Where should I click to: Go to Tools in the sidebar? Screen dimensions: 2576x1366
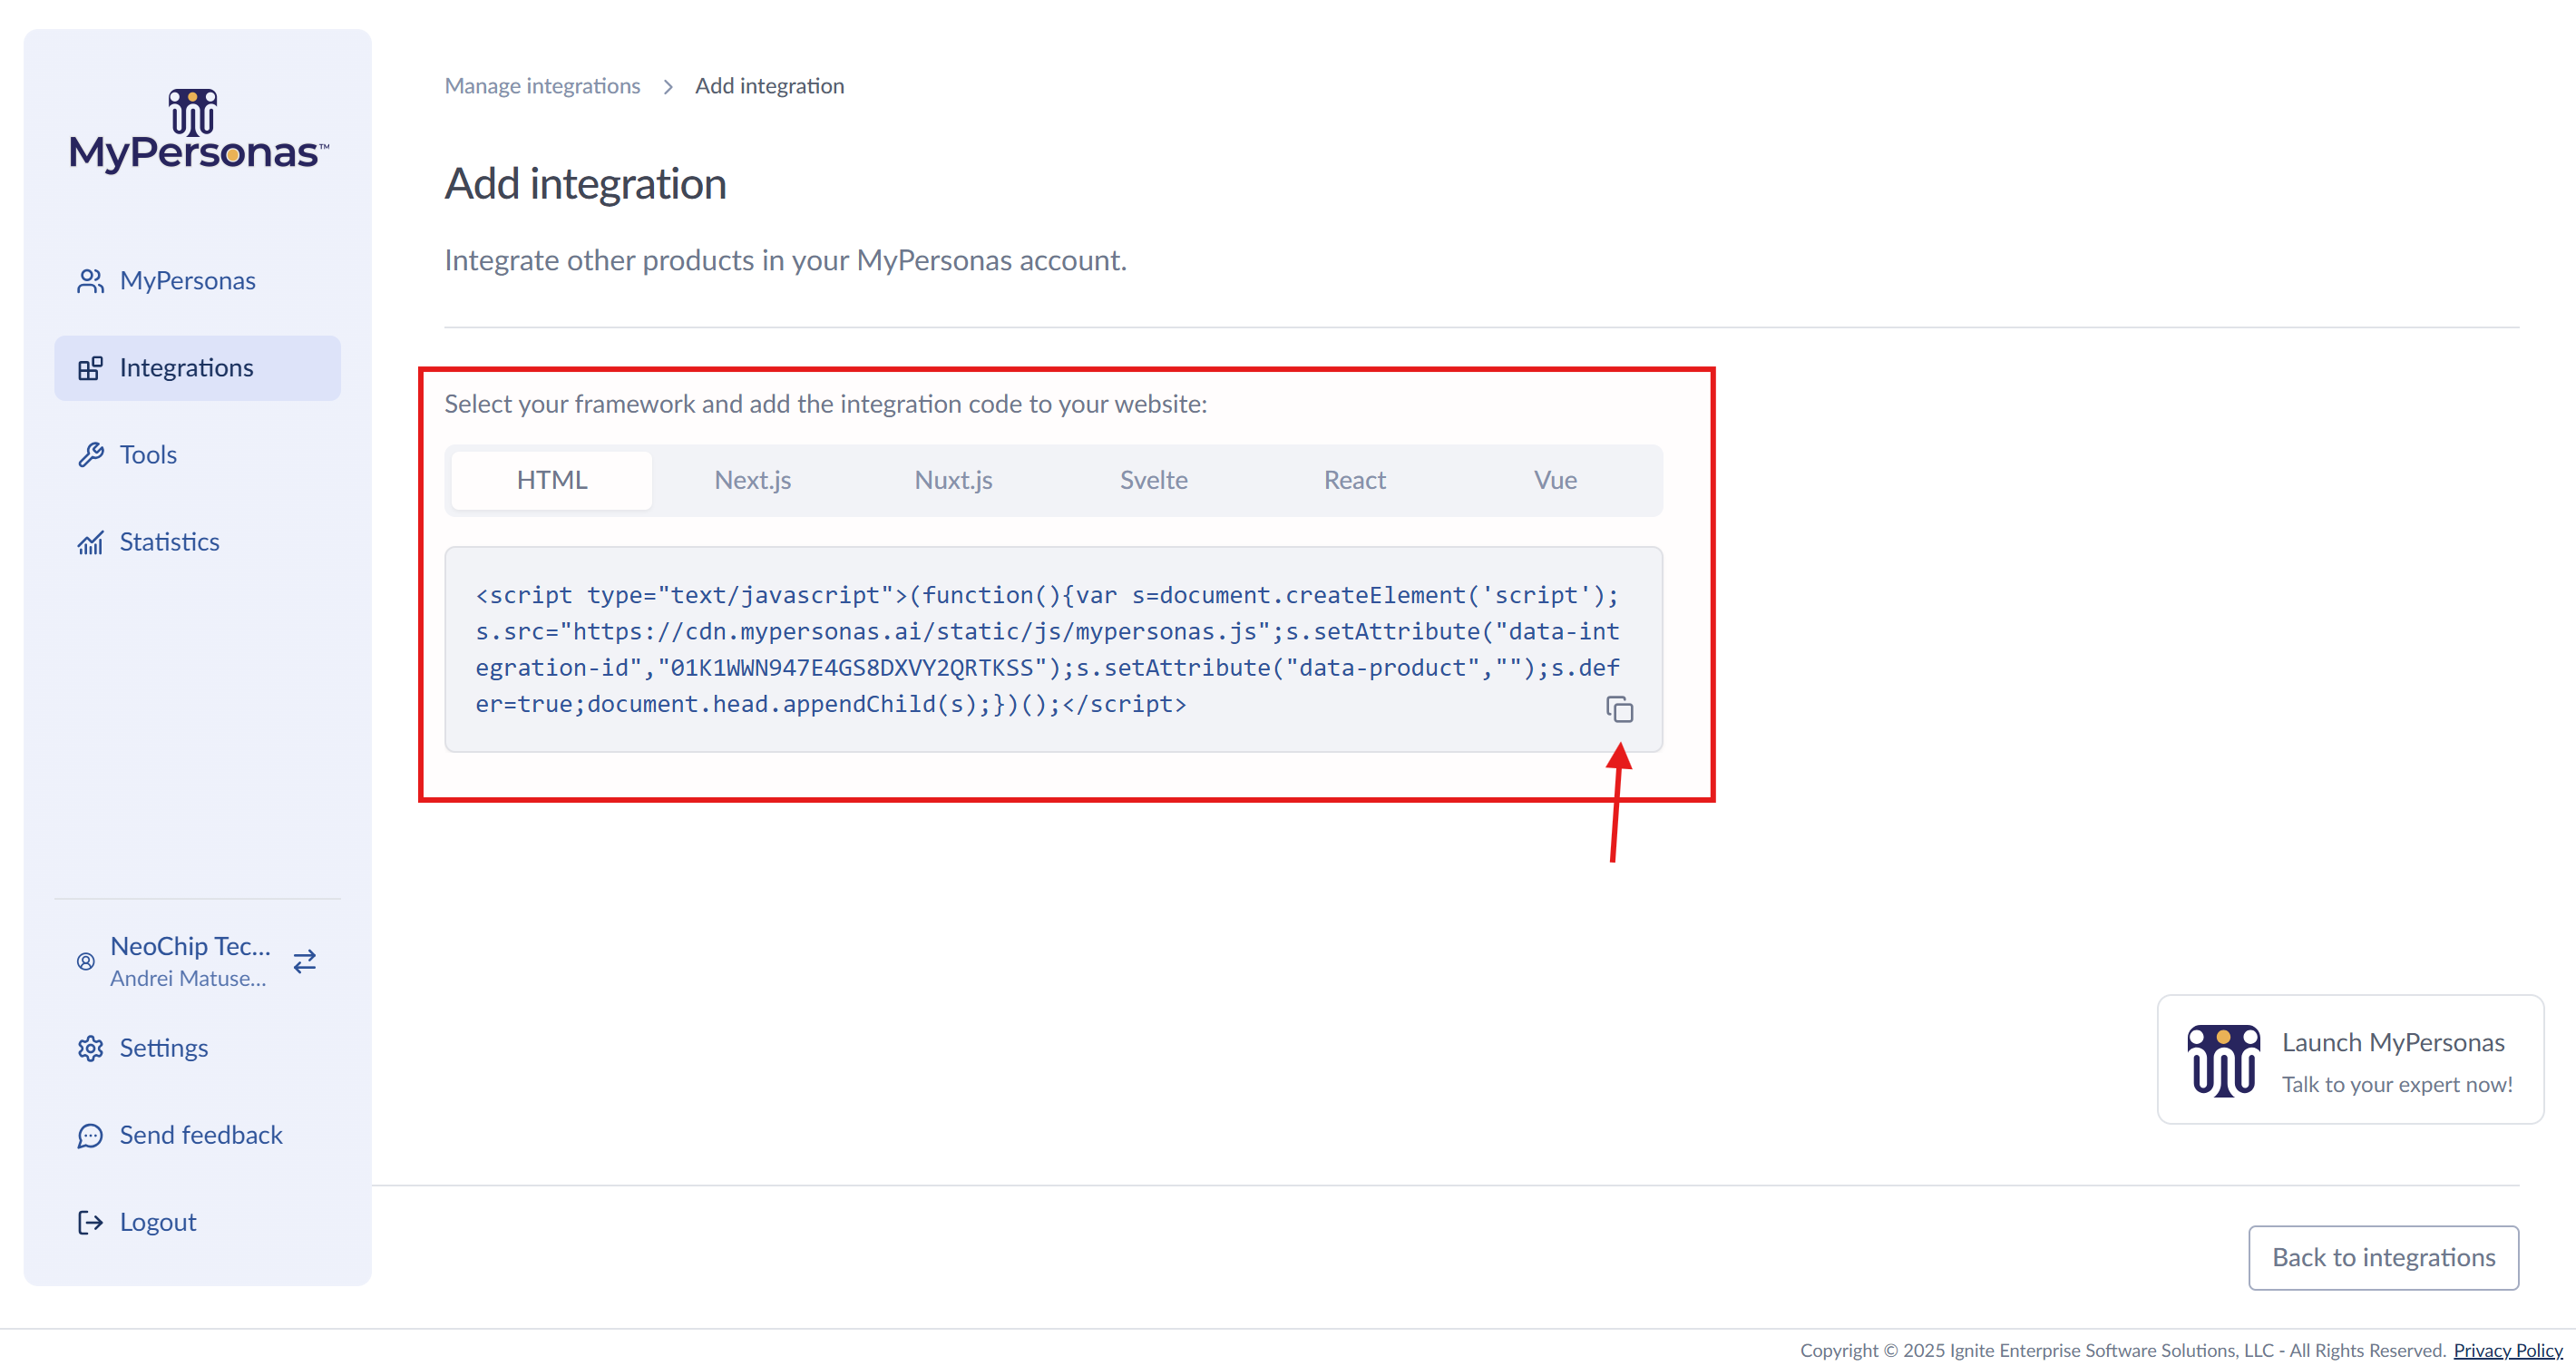(x=197, y=455)
